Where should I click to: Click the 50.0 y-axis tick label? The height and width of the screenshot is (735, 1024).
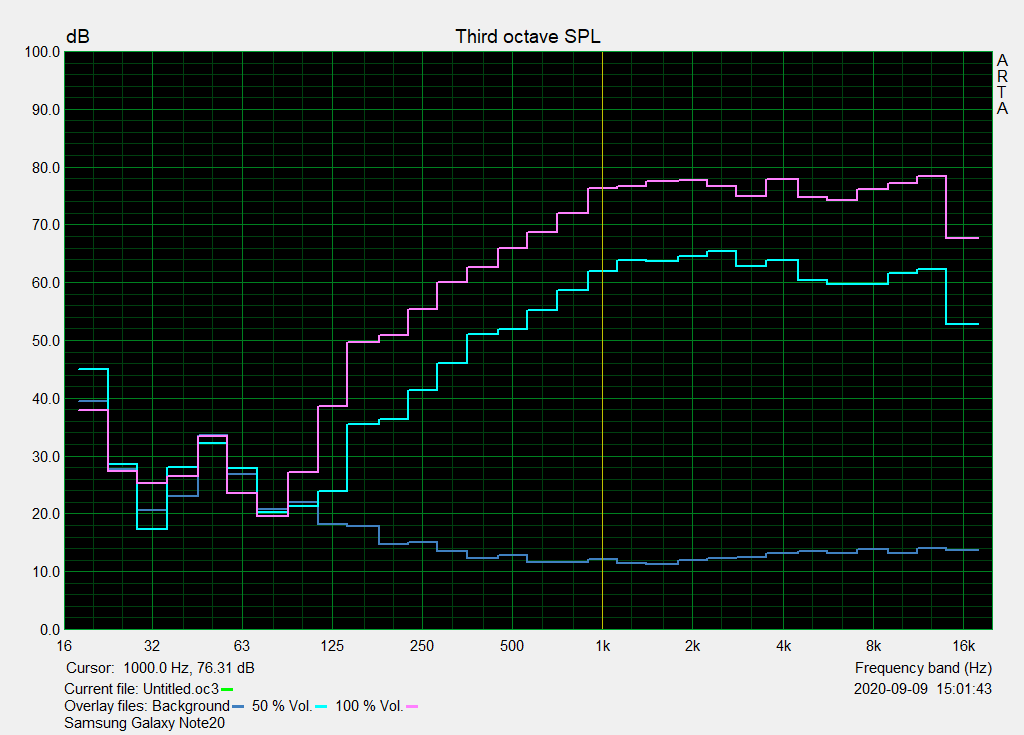coord(46,341)
